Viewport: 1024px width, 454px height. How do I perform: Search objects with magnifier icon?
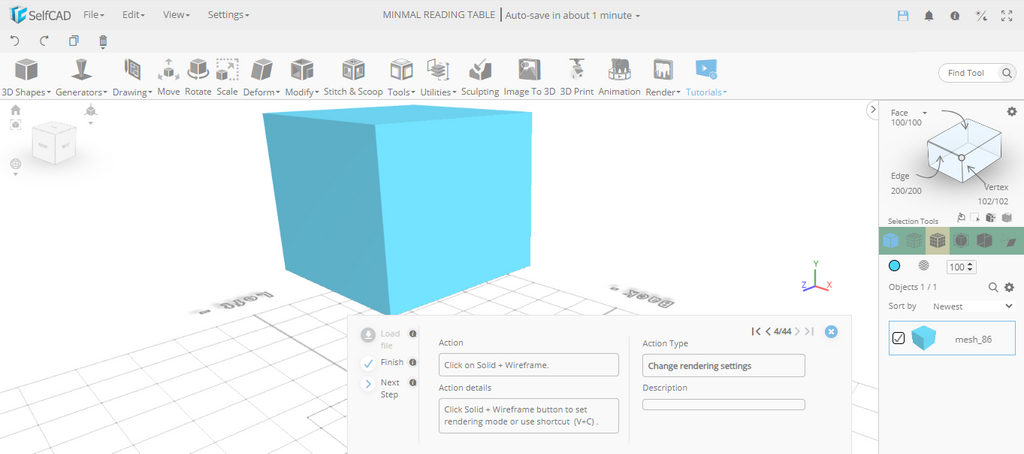point(993,287)
